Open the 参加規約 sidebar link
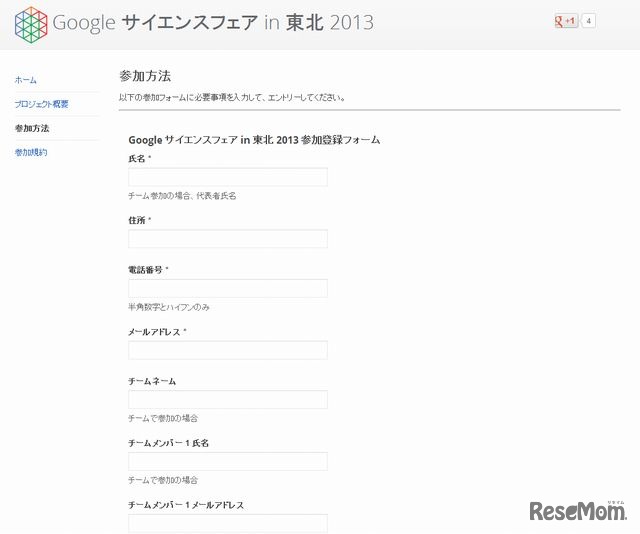Viewport: 640px width, 534px height. 31,152
